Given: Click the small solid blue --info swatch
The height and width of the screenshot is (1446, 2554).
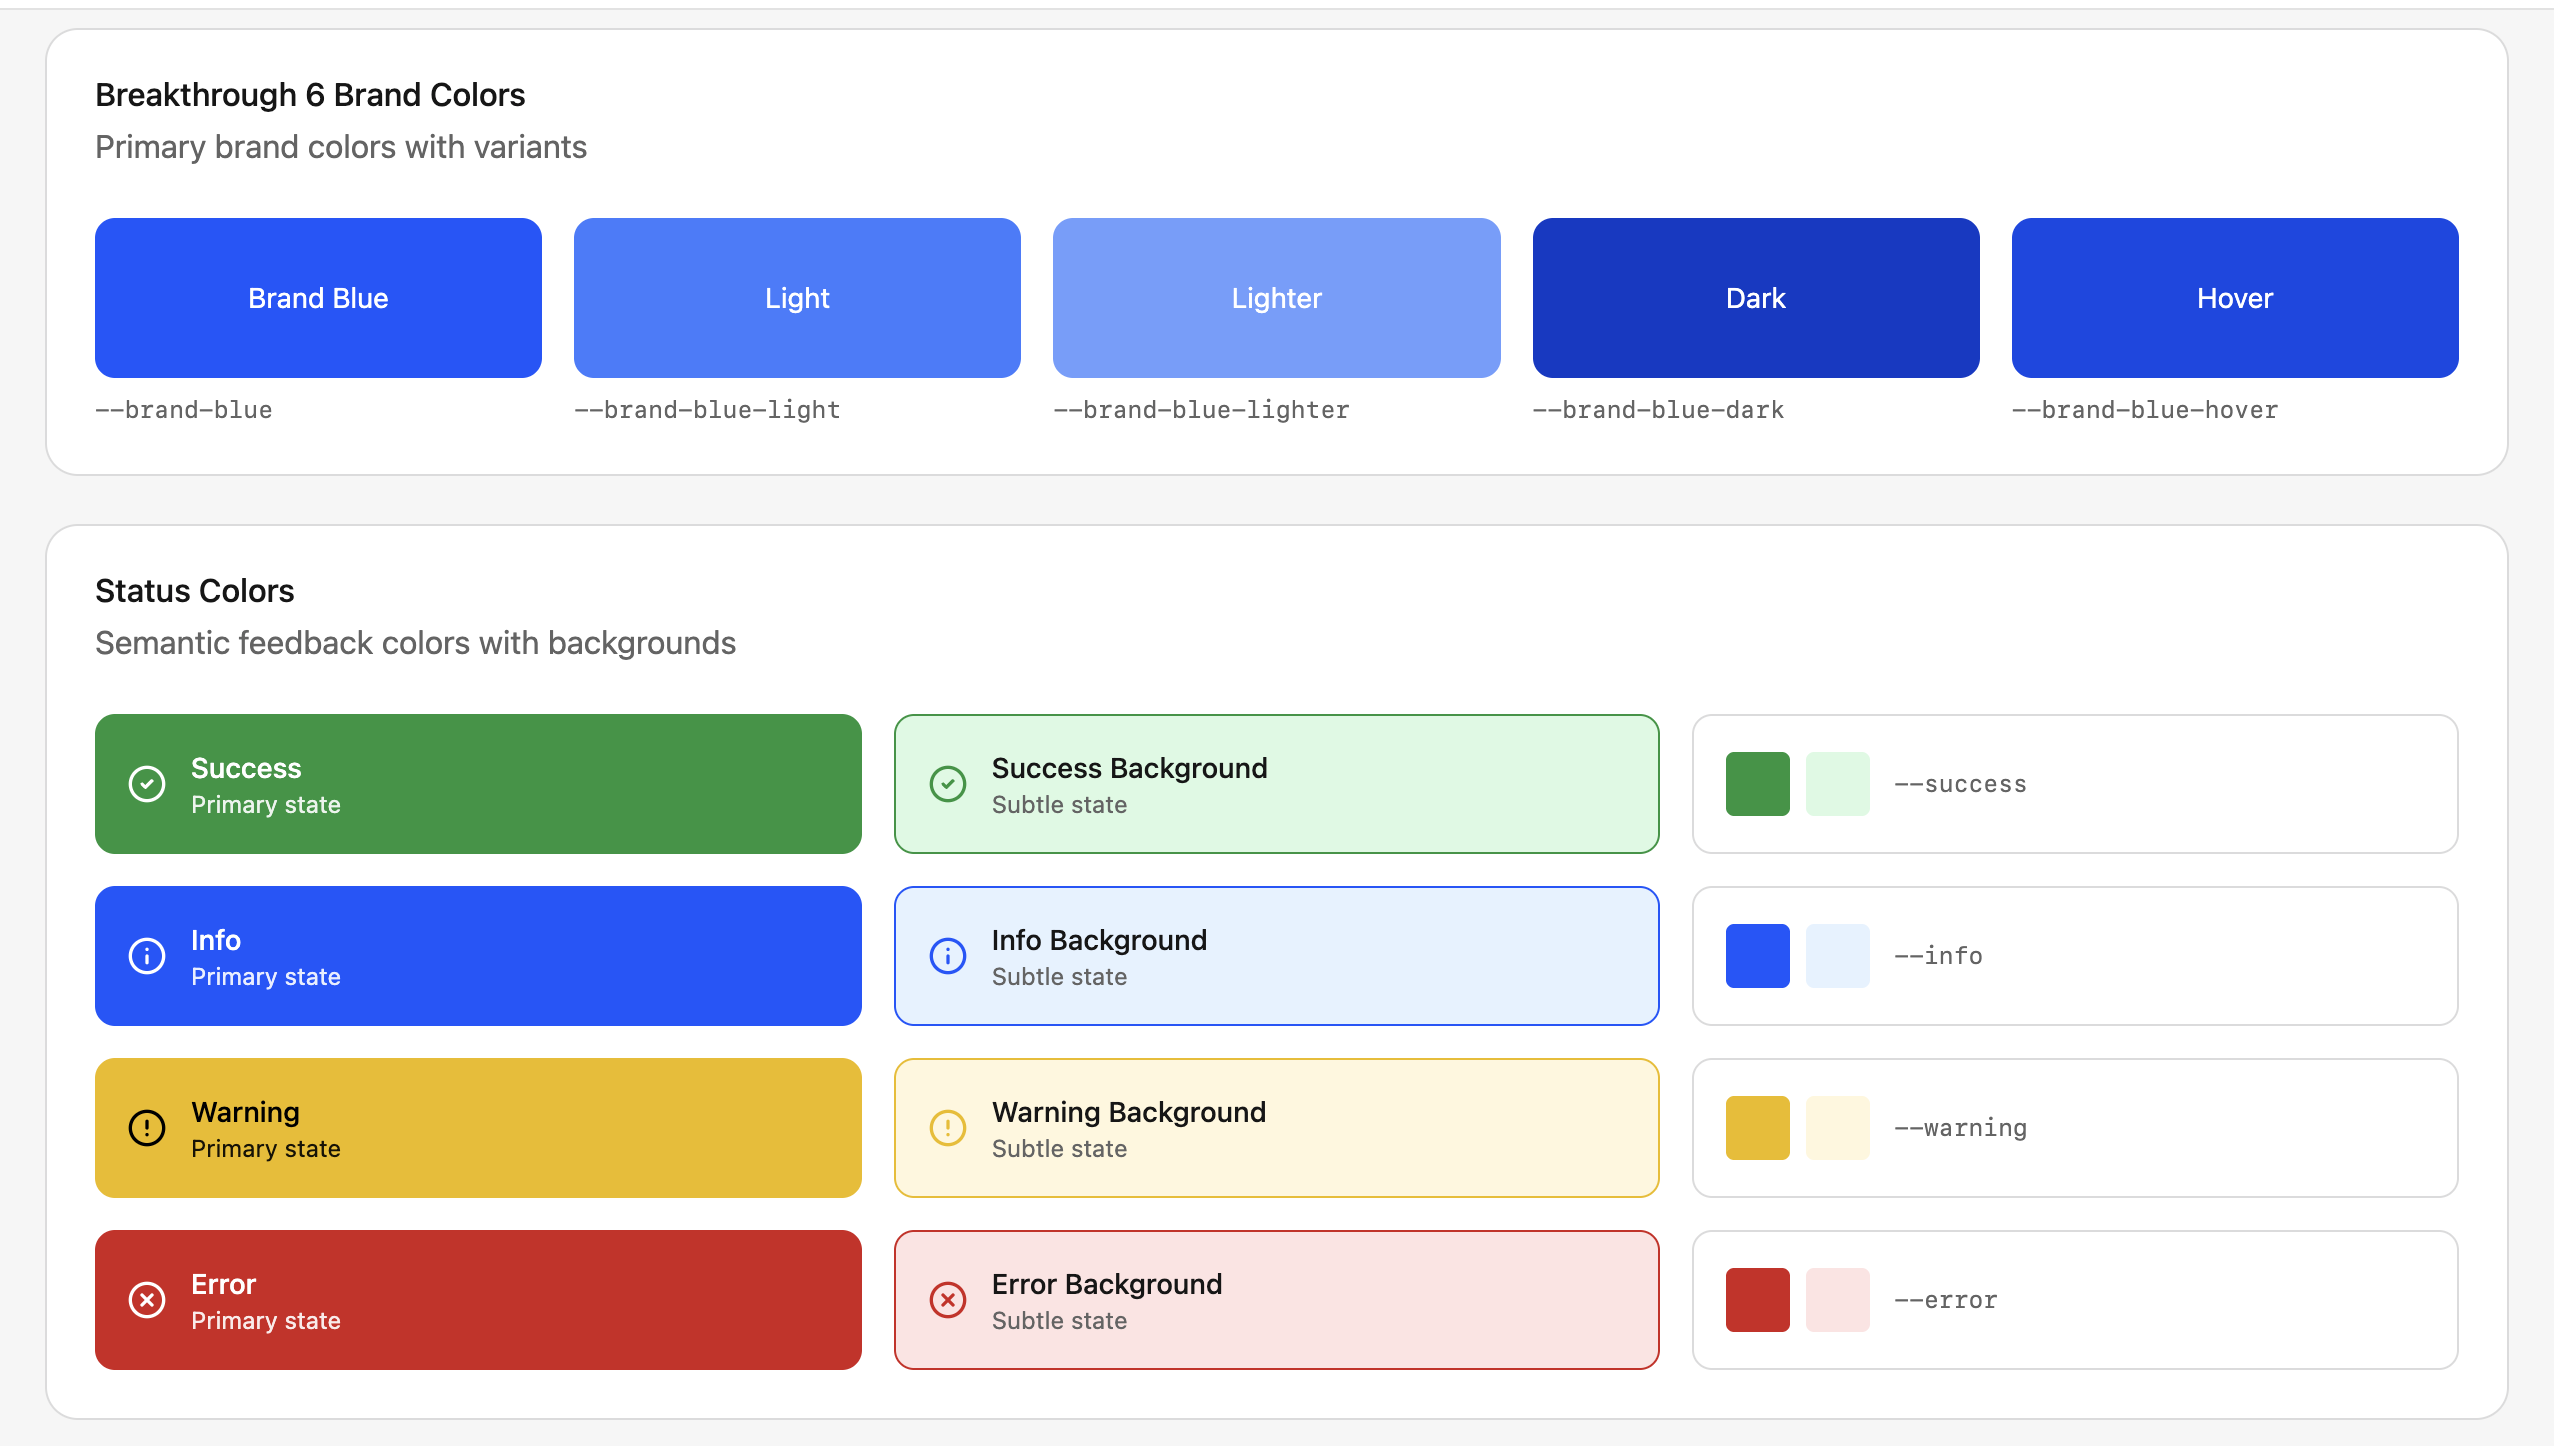Looking at the screenshot, I should 1756,955.
